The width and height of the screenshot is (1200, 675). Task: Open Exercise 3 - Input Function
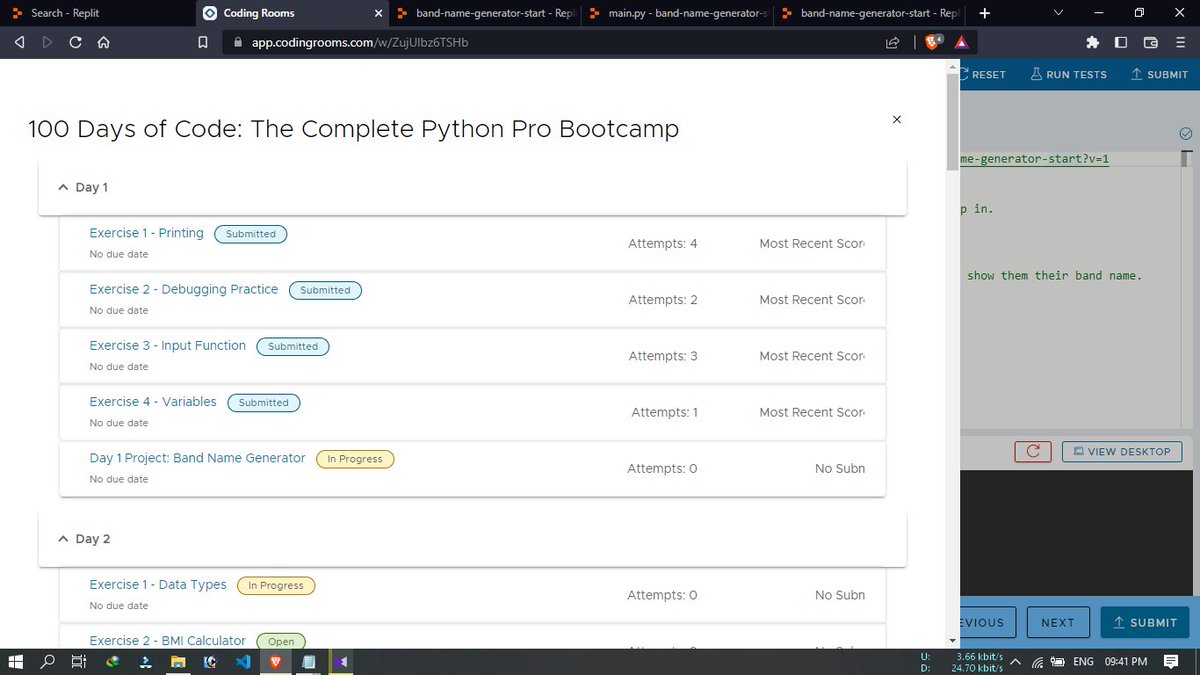pos(167,345)
